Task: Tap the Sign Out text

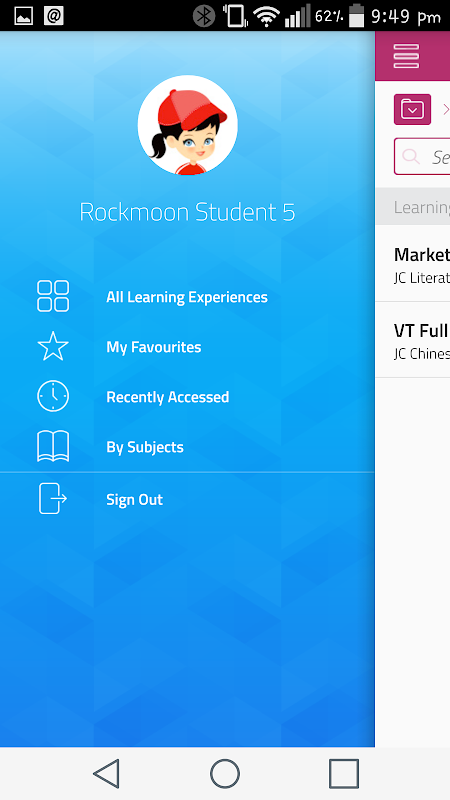Action: pyautogui.click(x=135, y=499)
